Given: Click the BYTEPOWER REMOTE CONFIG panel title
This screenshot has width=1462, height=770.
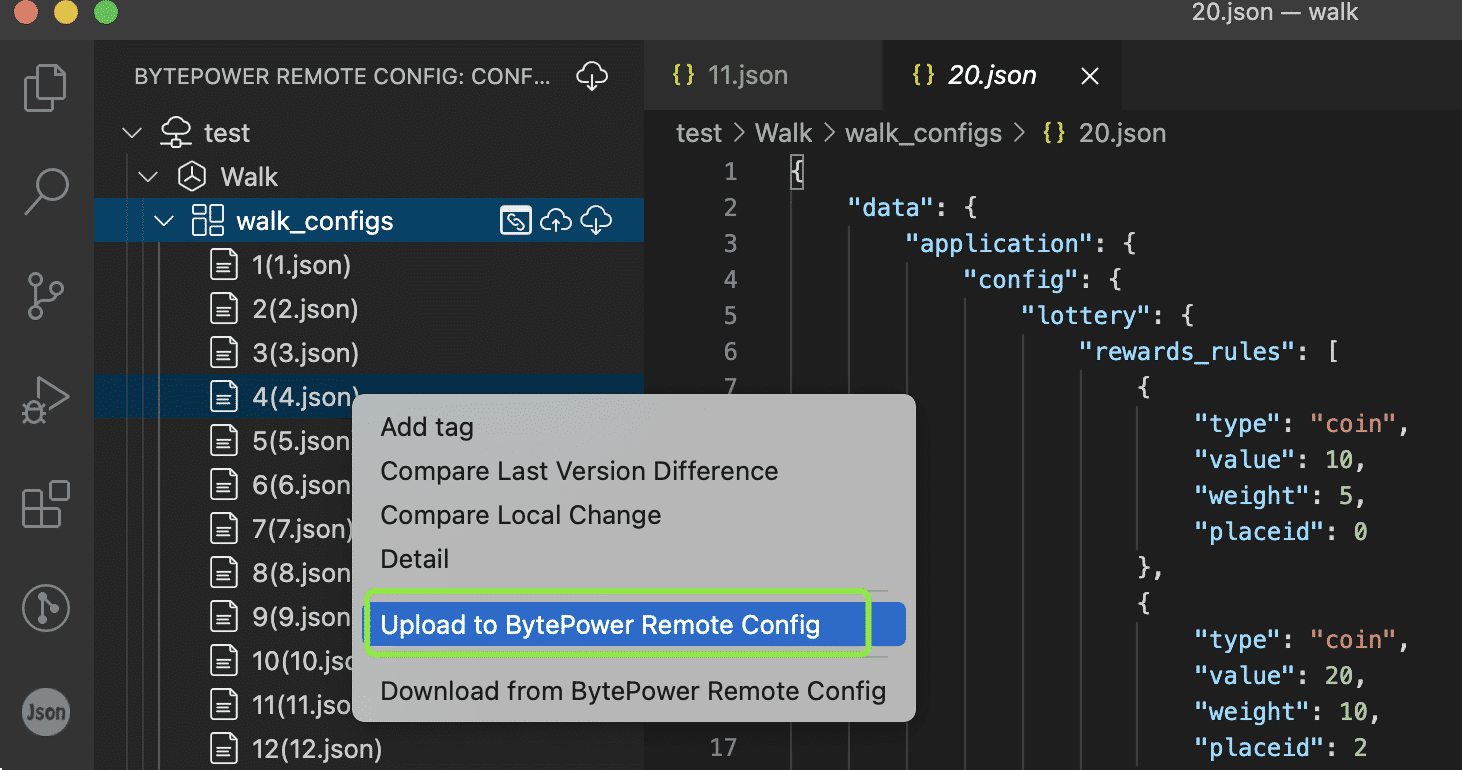Looking at the screenshot, I should tap(342, 77).
